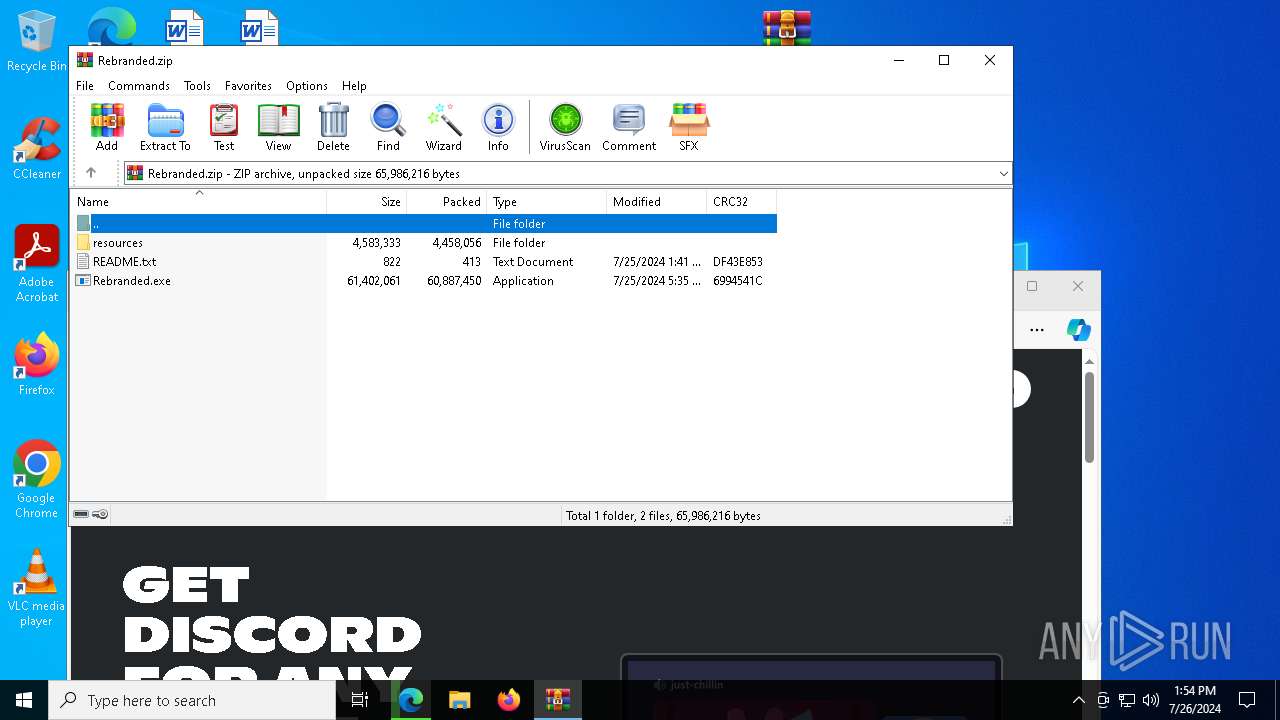Run the Test archive tool

pyautogui.click(x=224, y=127)
